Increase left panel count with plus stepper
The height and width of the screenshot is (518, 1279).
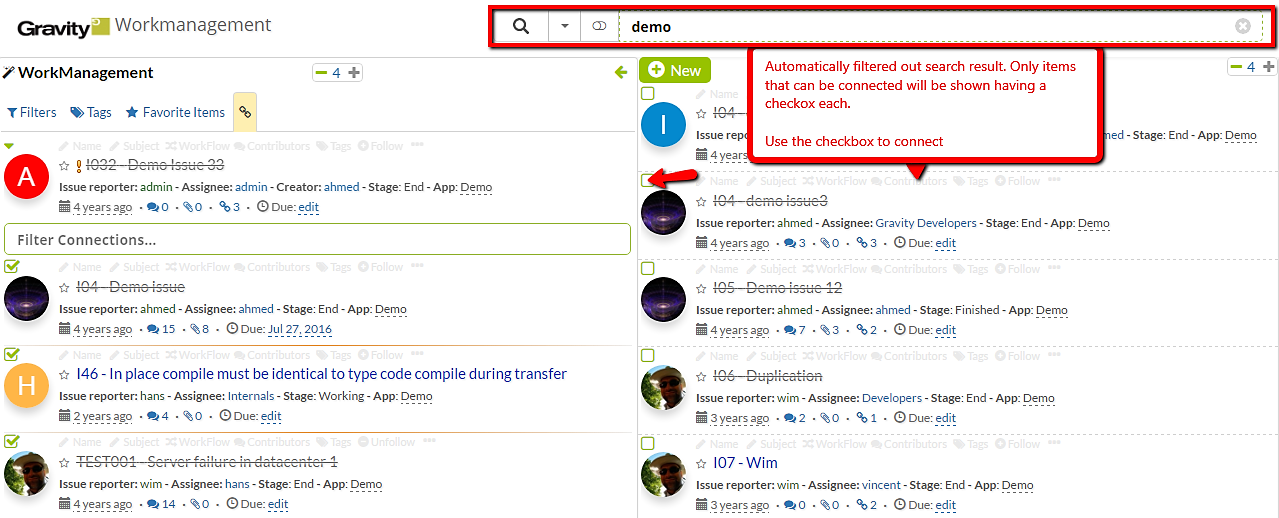coord(354,72)
